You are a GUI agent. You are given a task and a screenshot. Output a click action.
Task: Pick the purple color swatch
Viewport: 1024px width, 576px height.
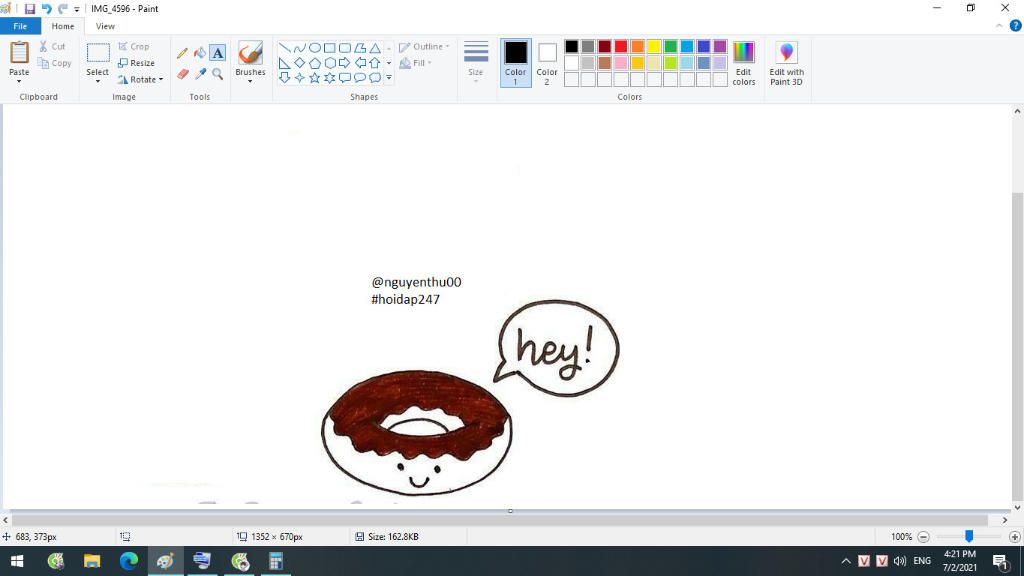tap(720, 46)
